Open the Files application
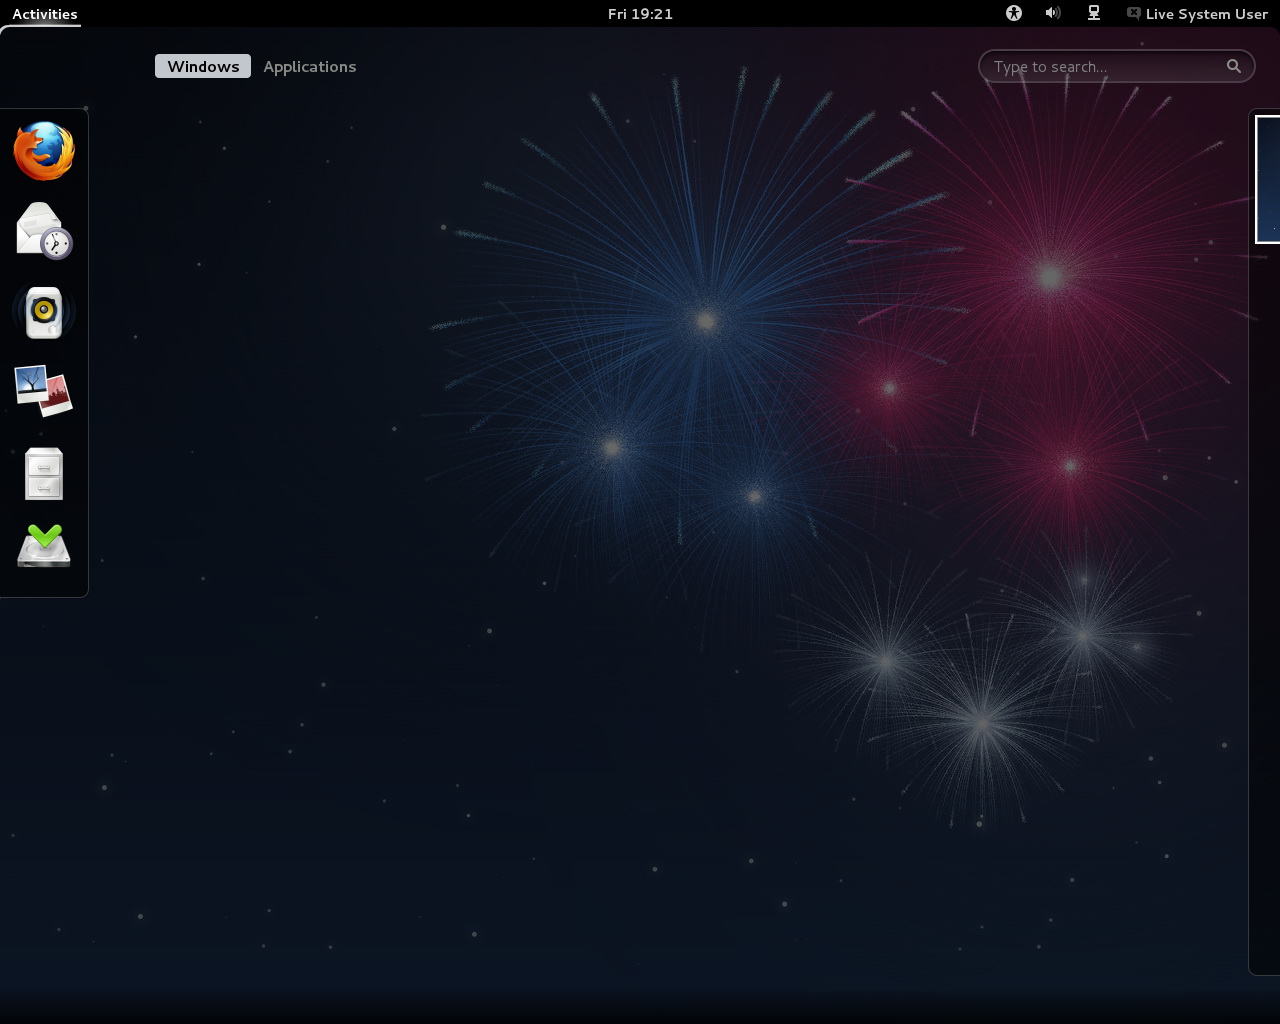Image resolution: width=1280 pixels, height=1024 pixels. click(x=43, y=472)
